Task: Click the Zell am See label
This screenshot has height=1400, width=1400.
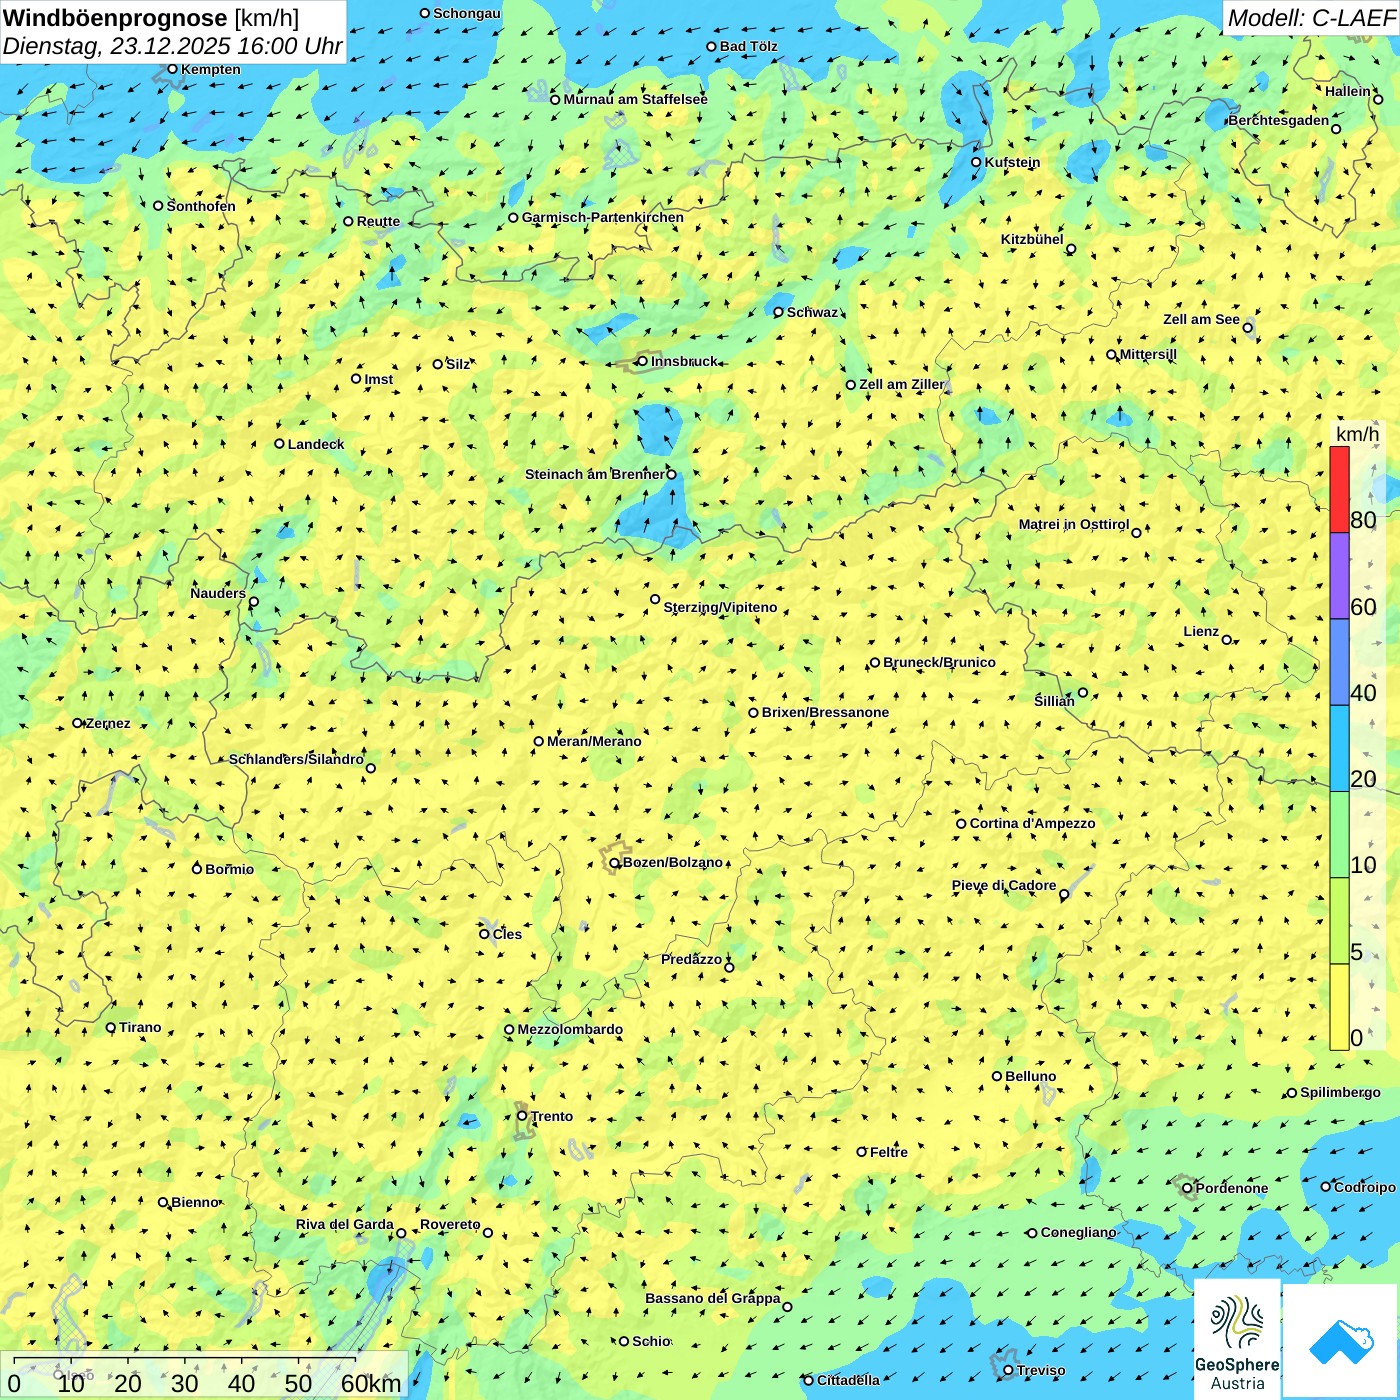Action: click(x=1201, y=319)
